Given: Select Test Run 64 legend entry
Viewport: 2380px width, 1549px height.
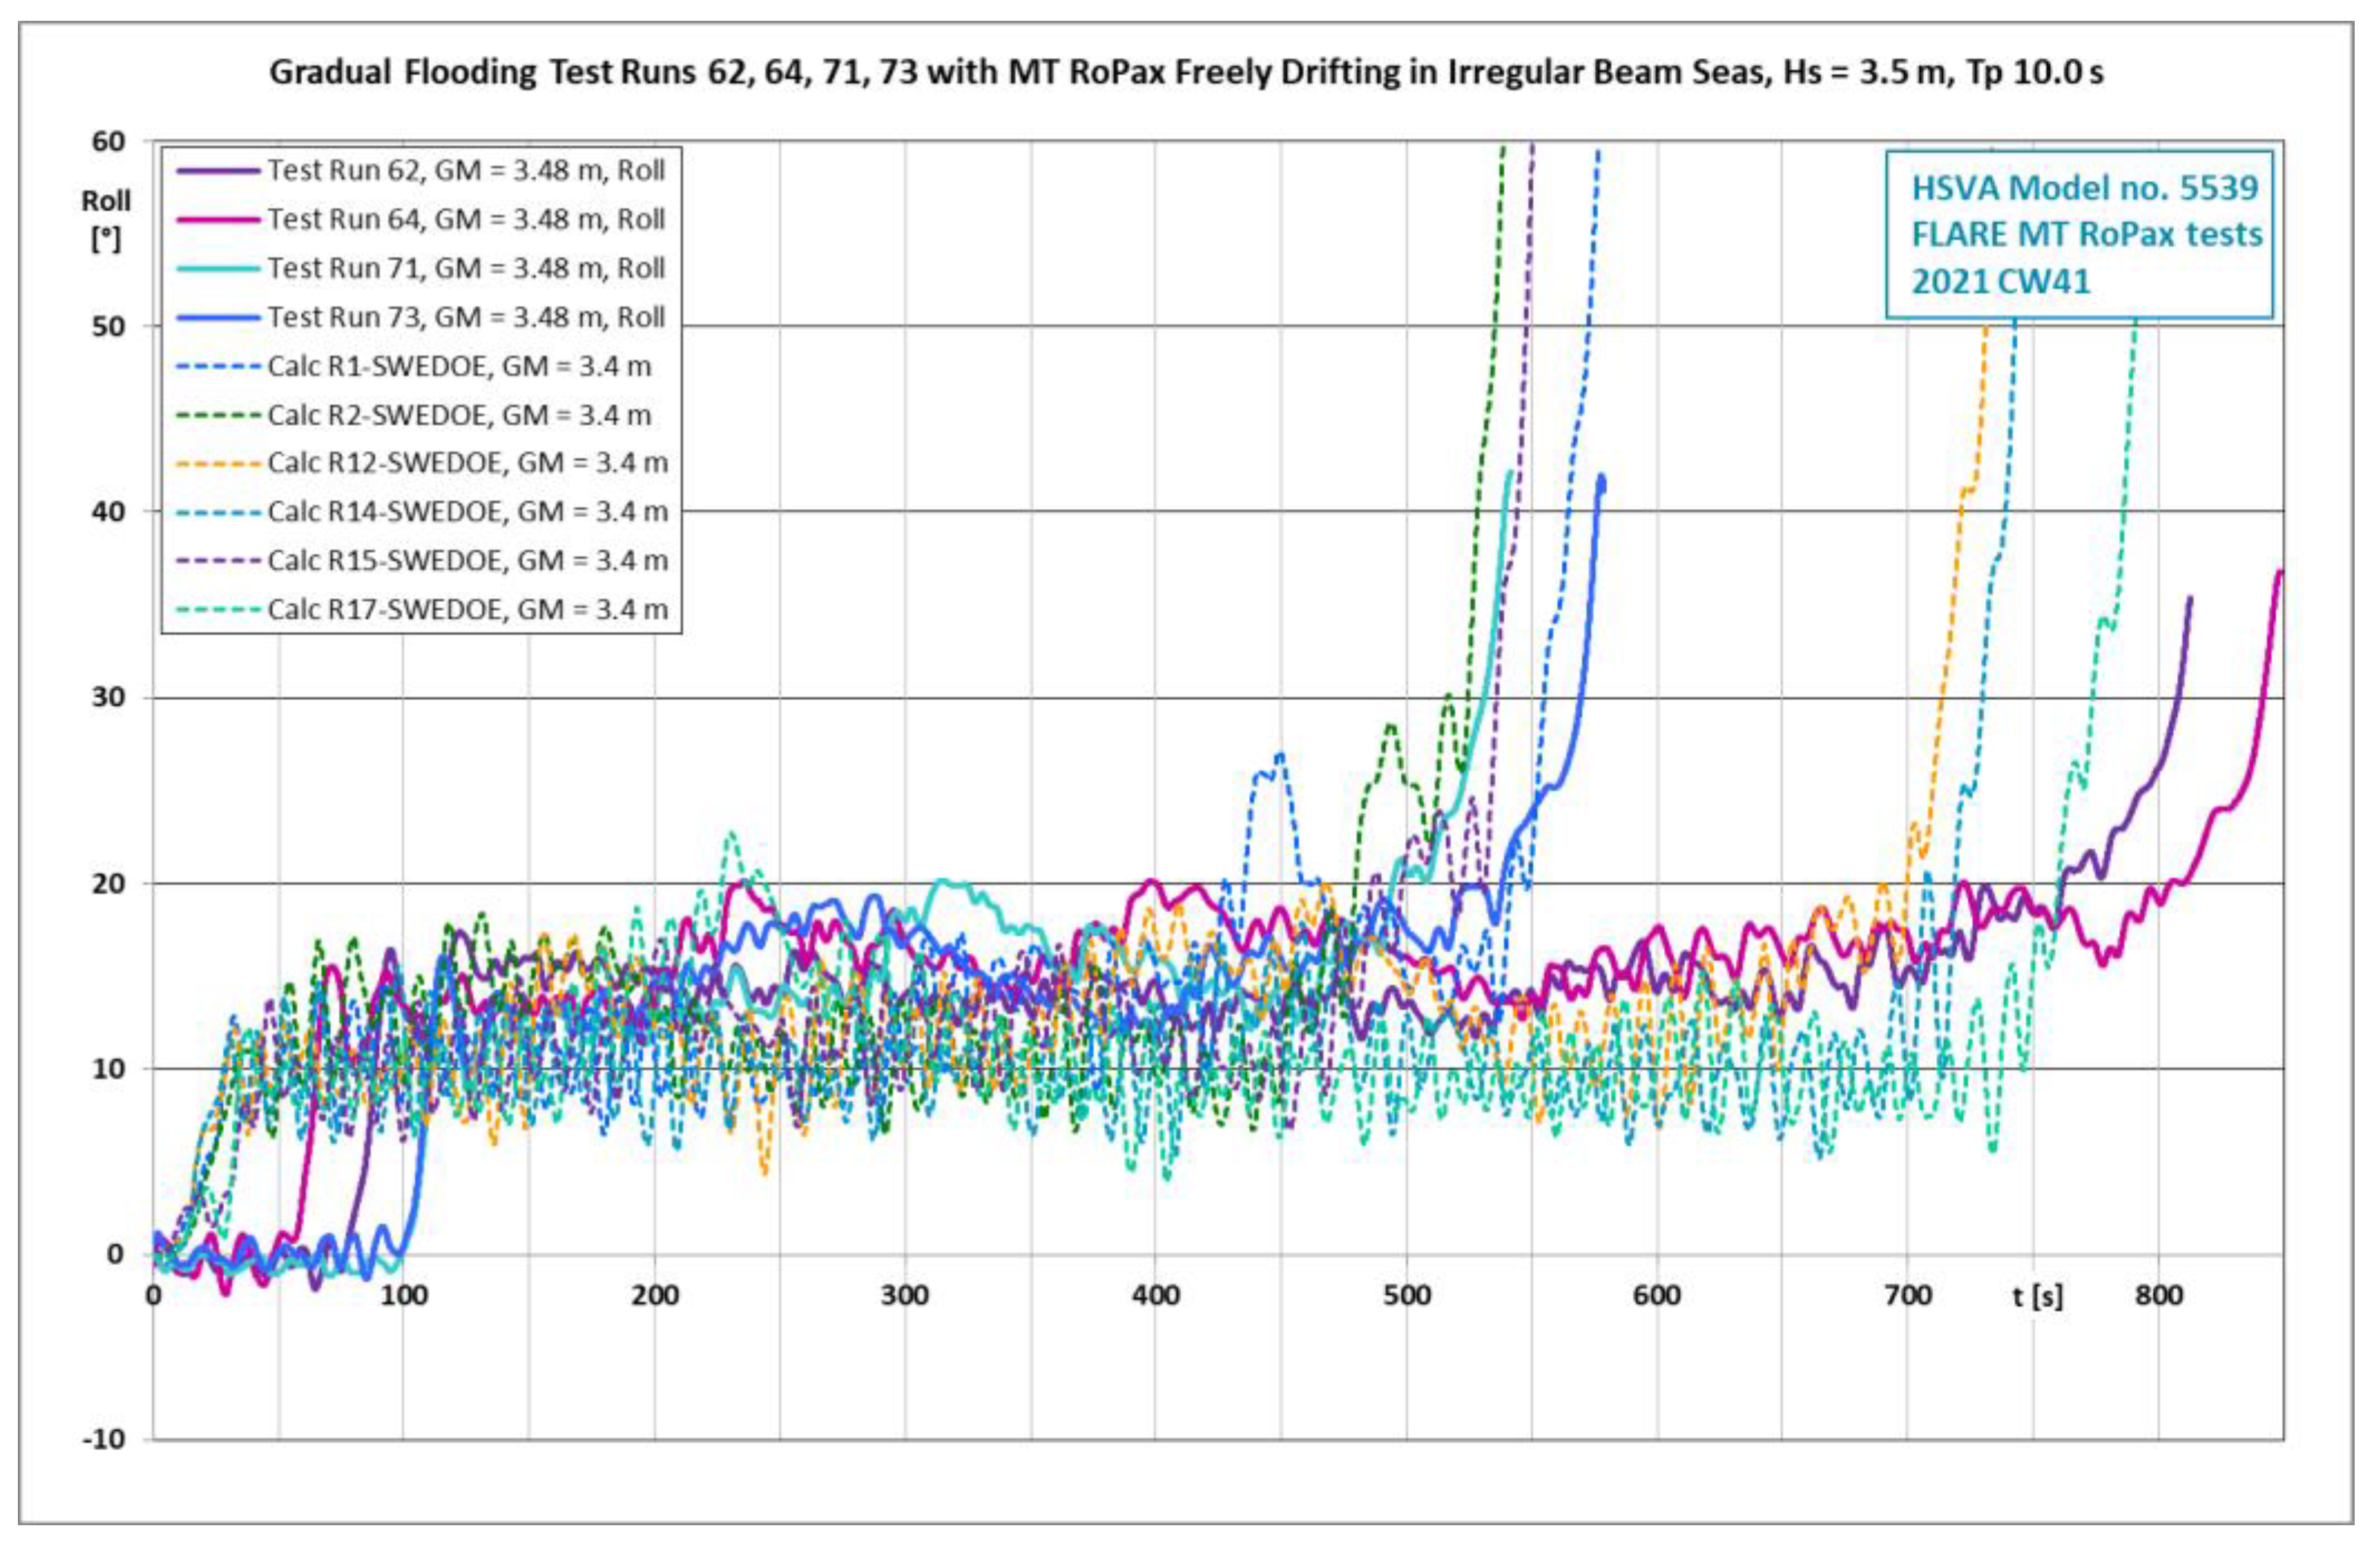Looking at the screenshot, I should [x=465, y=219].
